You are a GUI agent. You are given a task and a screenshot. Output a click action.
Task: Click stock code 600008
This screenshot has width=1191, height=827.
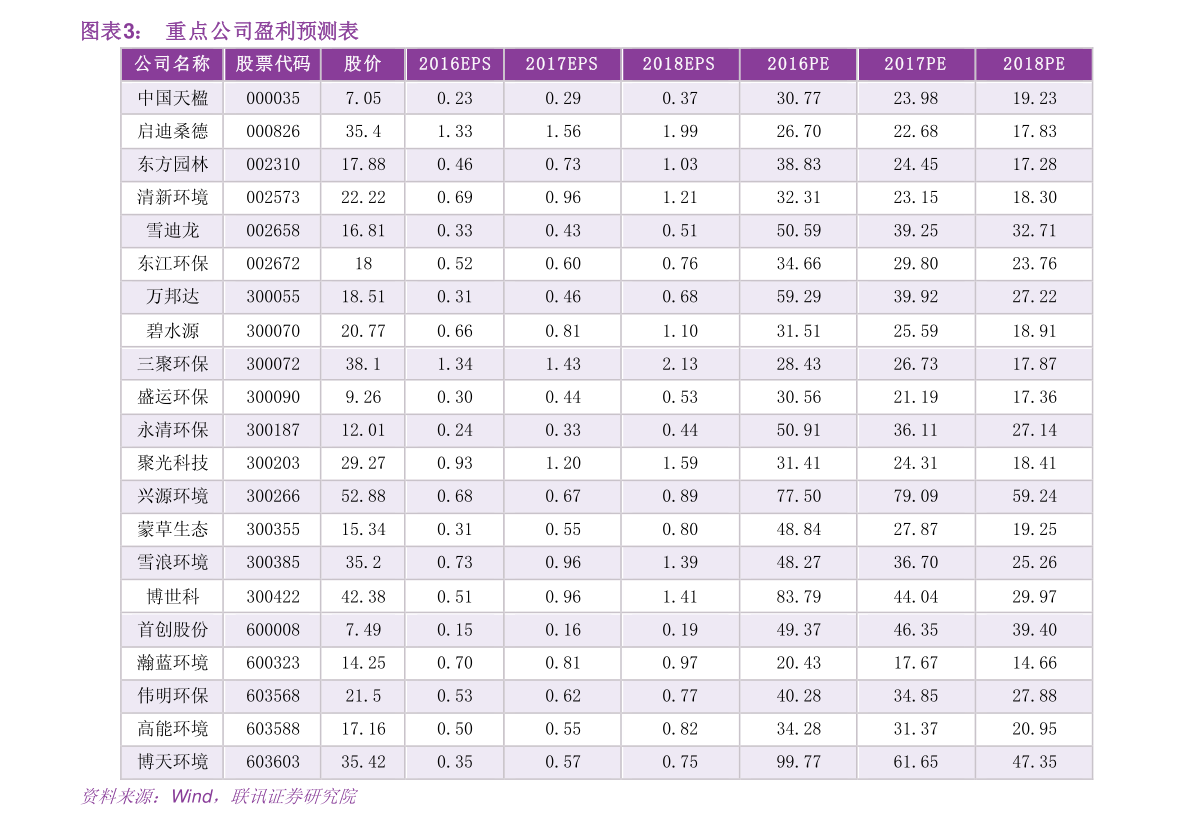(x=273, y=630)
